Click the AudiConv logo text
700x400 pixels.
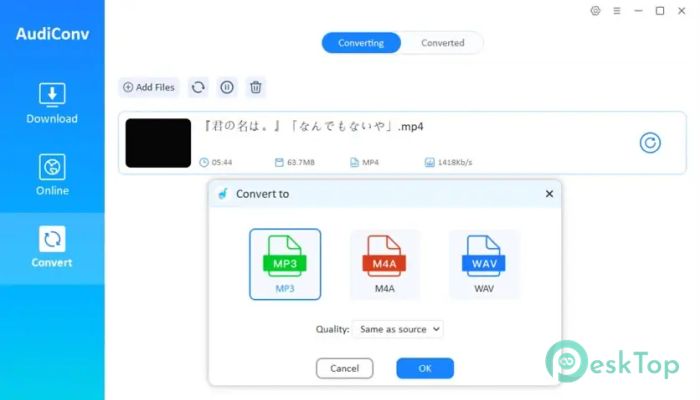click(52, 34)
